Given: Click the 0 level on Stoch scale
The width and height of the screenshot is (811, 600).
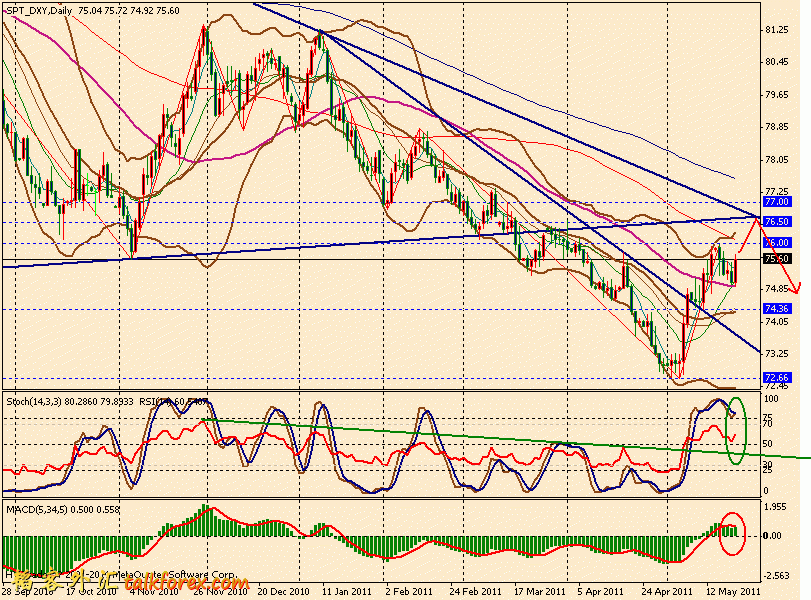Looking at the screenshot, I should (x=766, y=490).
